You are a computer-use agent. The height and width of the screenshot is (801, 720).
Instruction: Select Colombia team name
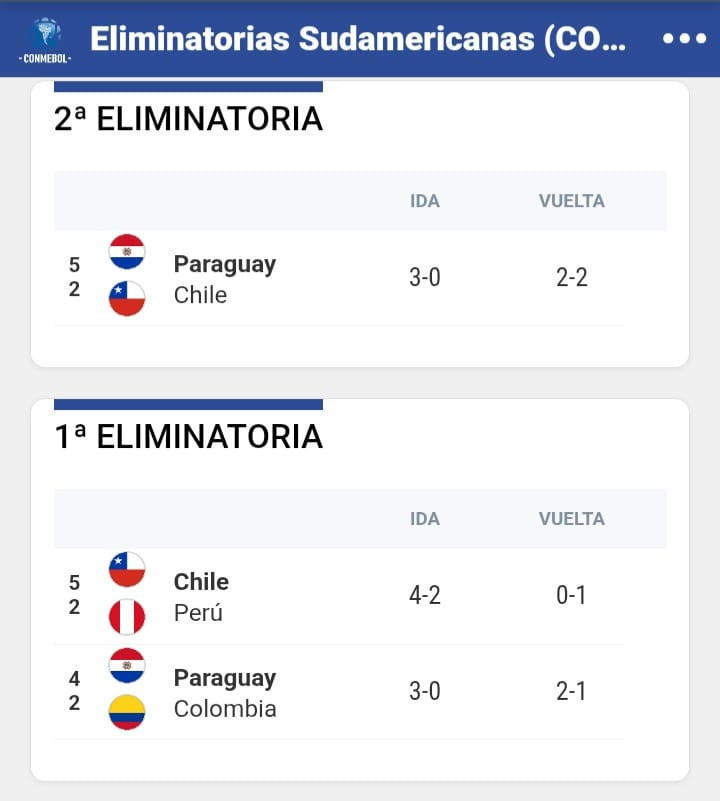click(x=225, y=709)
